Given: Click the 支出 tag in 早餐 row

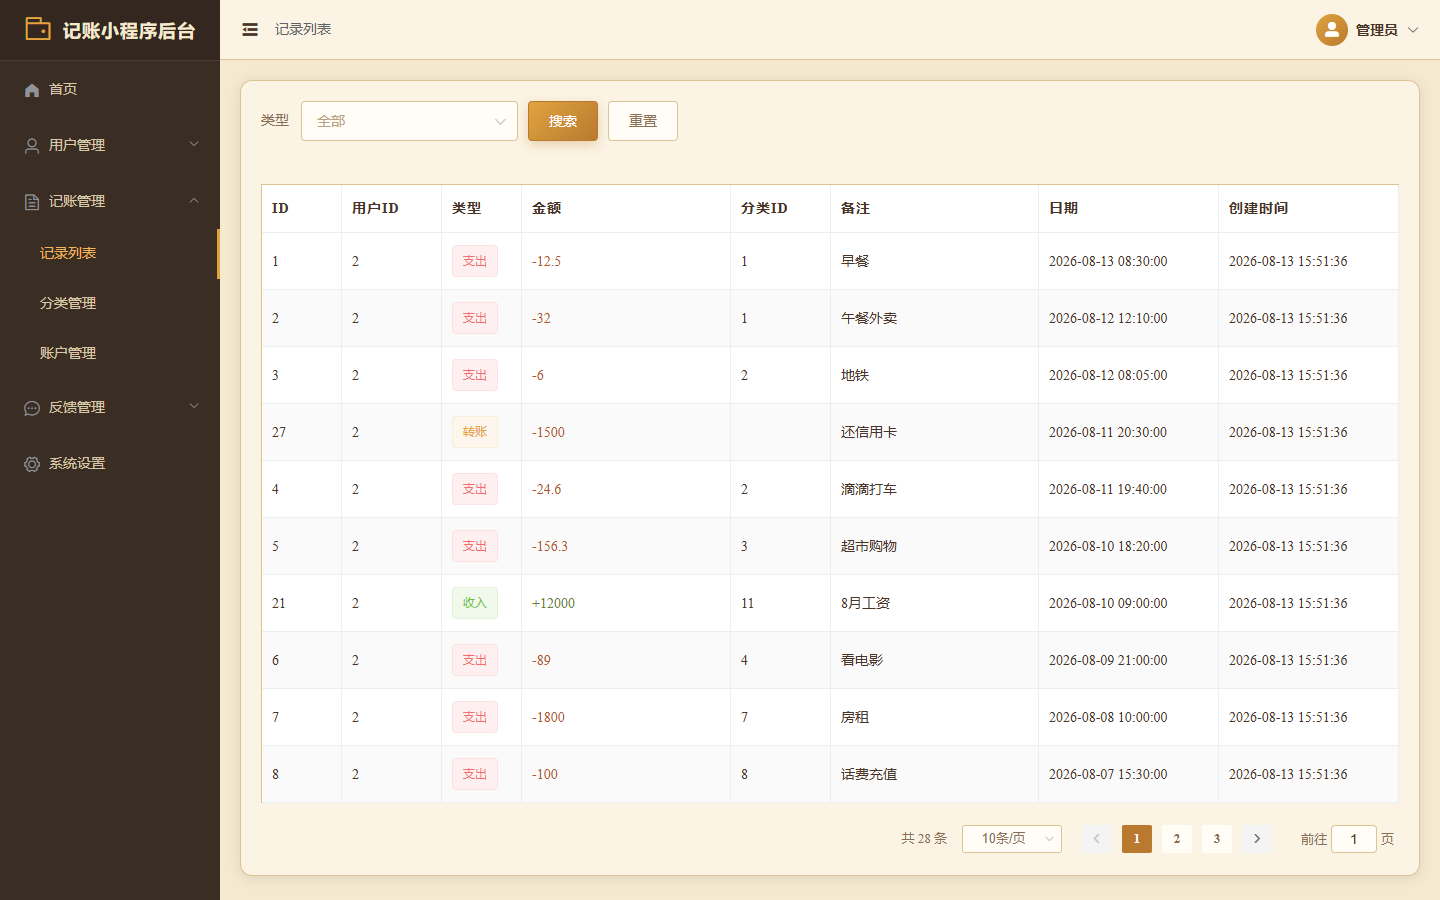Looking at the screenshot, I should point(475,261).
